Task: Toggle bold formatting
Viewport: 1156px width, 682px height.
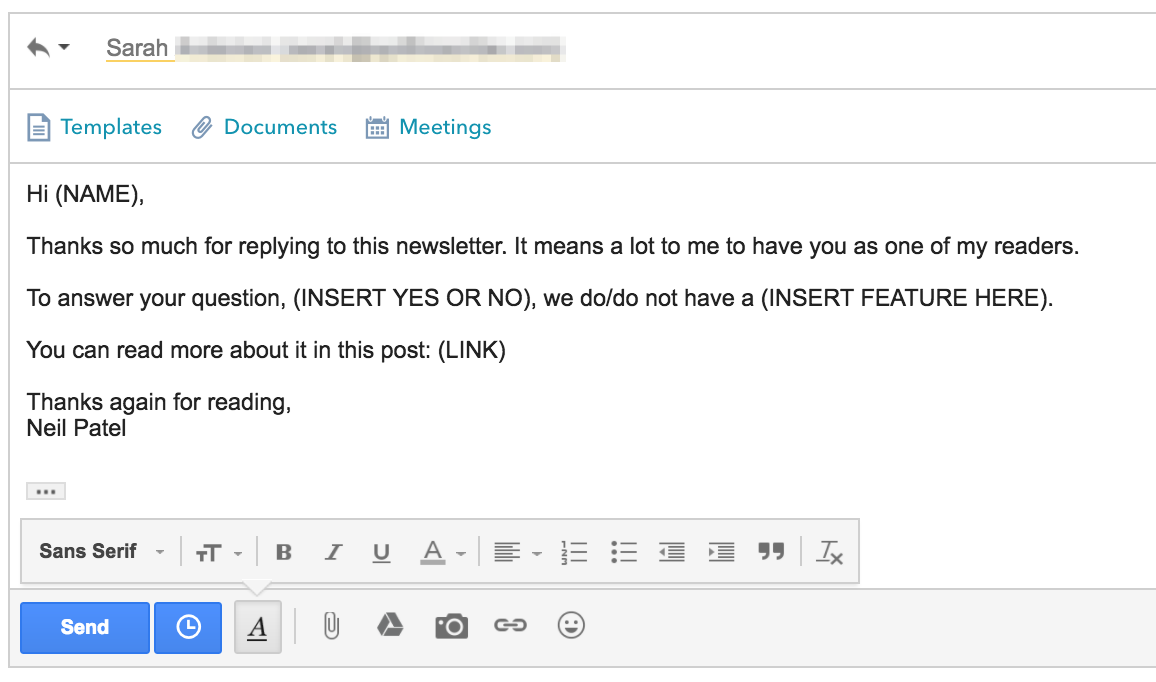Action: pos(284,551)
